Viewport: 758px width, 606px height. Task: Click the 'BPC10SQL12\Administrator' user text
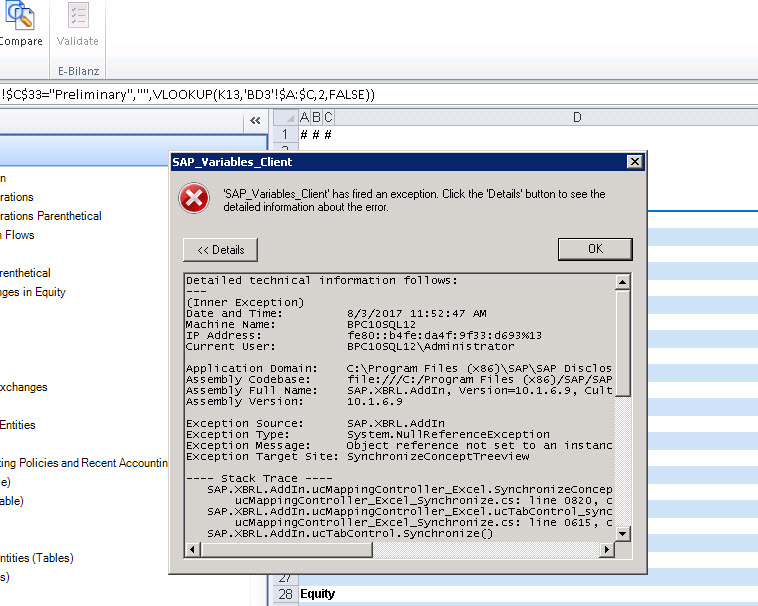pyautogui.click(x=431, y=346)
